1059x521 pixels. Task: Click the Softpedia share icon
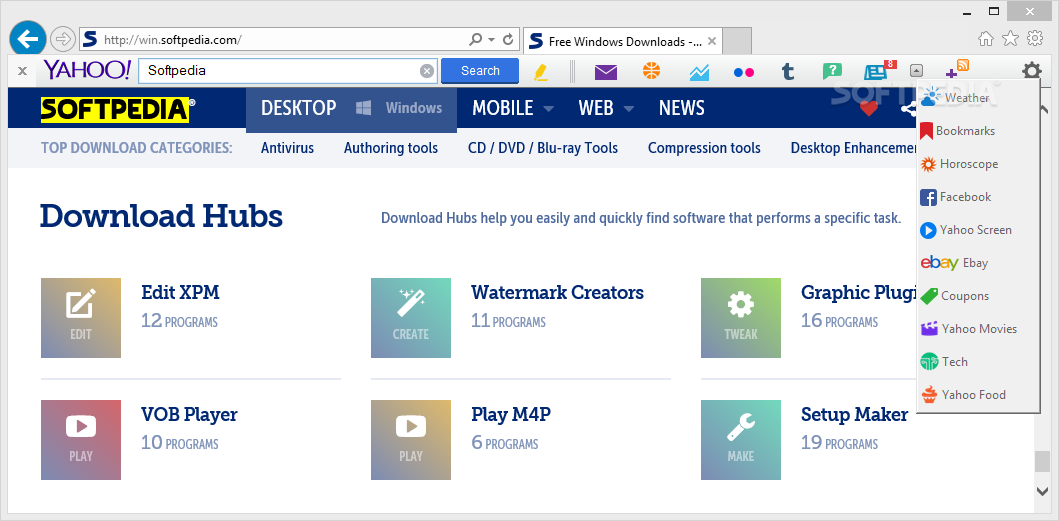pyautogui.click(x=908, y=108)
